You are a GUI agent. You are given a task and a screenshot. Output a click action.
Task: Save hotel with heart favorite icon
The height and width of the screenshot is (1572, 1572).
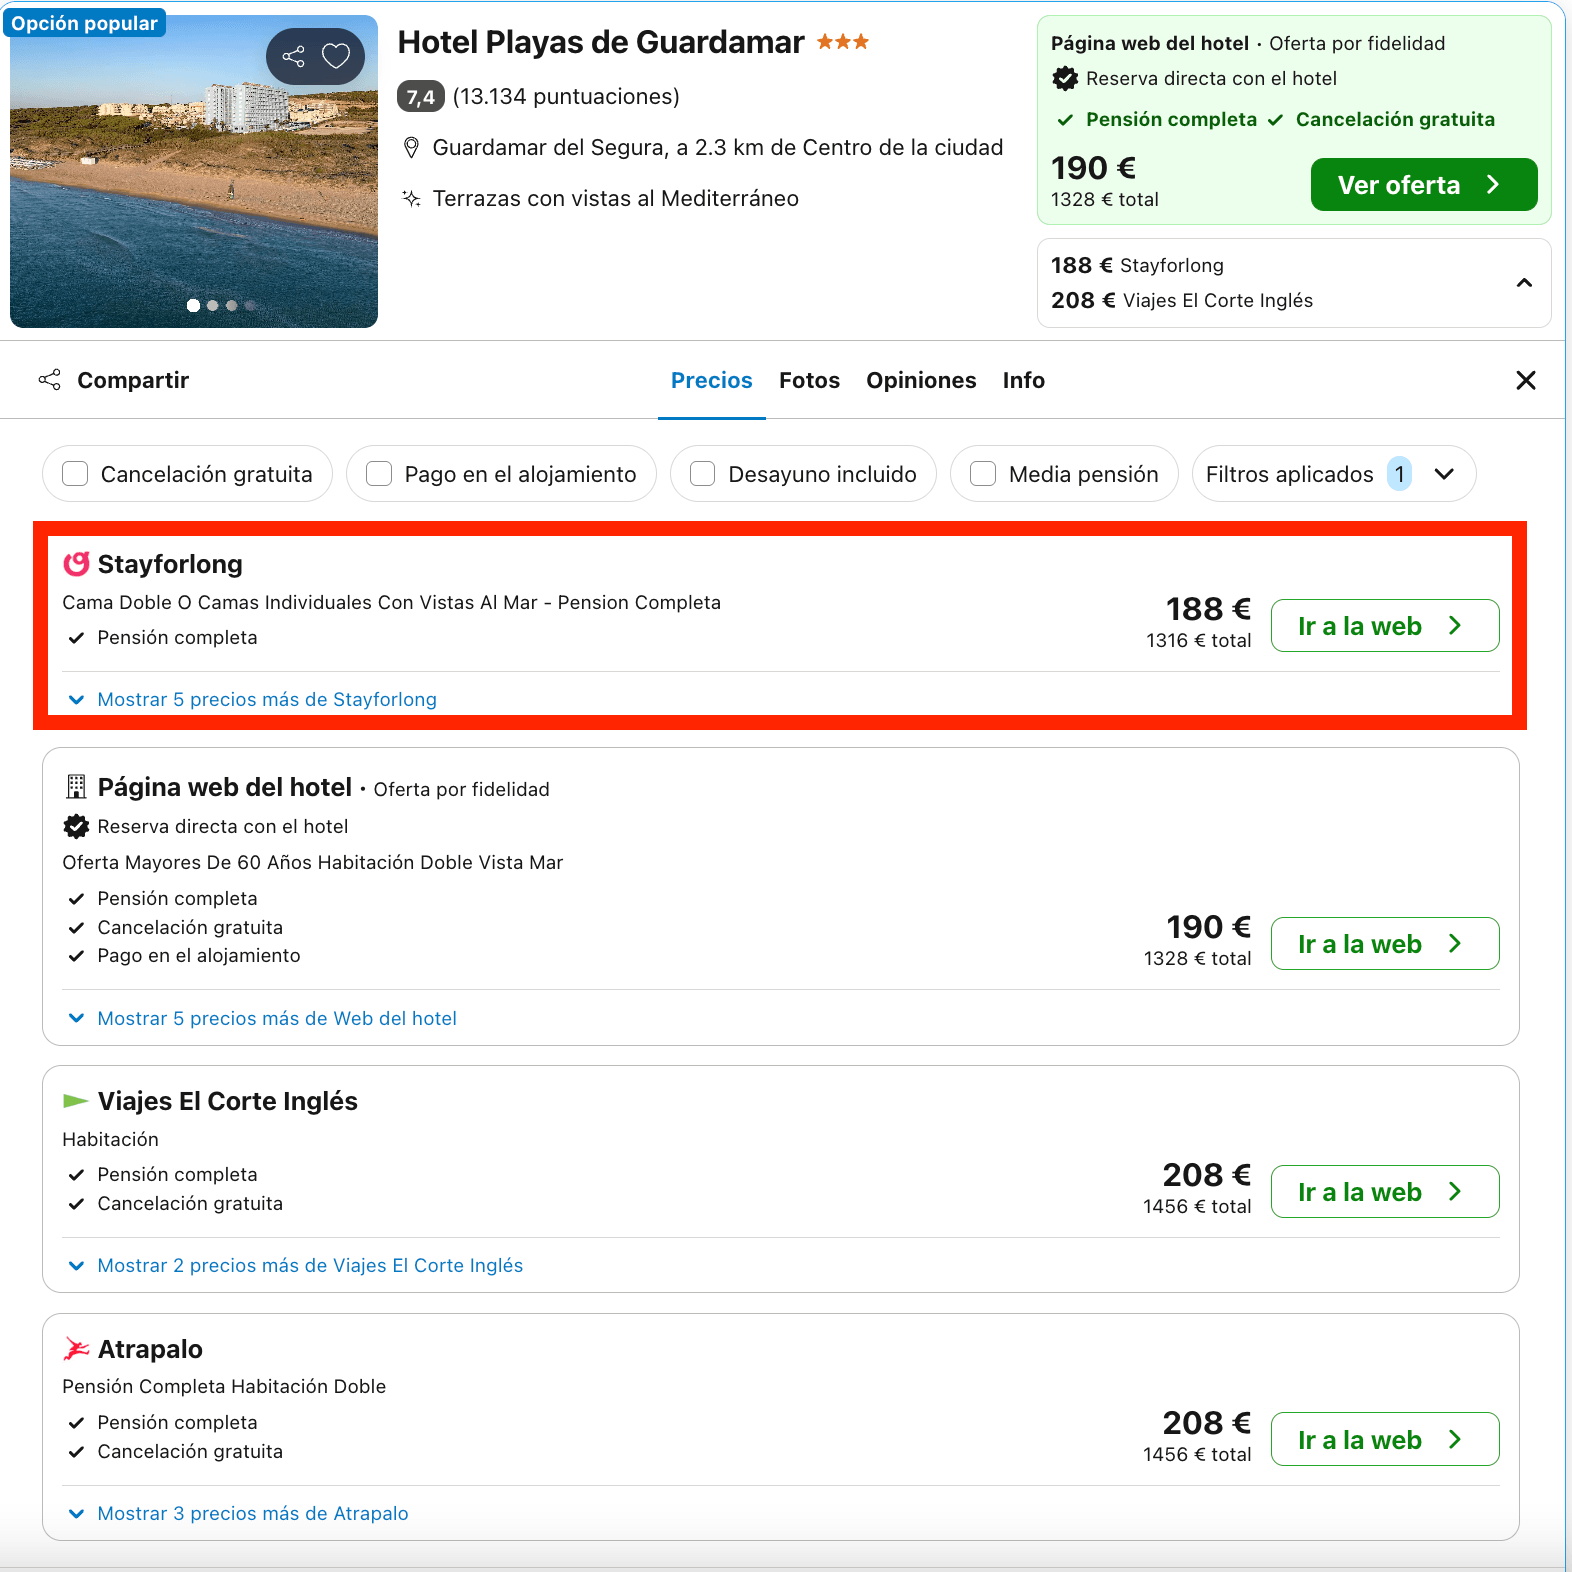click(336, 56)
